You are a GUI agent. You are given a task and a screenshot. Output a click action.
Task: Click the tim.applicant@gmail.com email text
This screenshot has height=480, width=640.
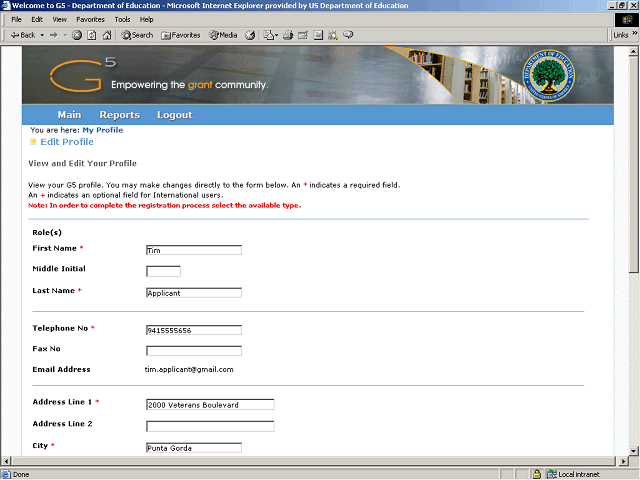coord(189,369)
